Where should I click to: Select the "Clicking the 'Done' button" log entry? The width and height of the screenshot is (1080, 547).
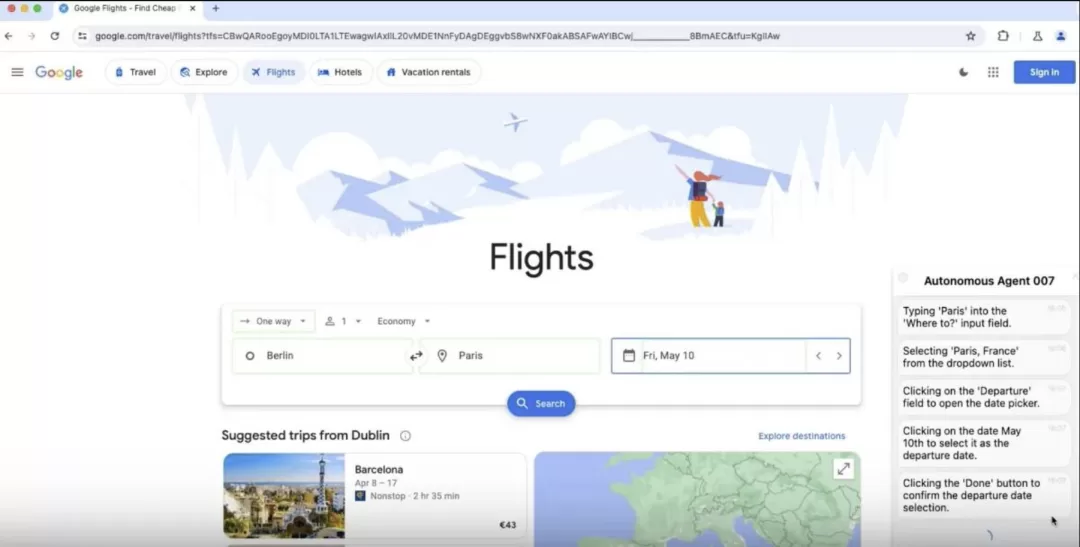pyautogui.click(x=983, y=495)
